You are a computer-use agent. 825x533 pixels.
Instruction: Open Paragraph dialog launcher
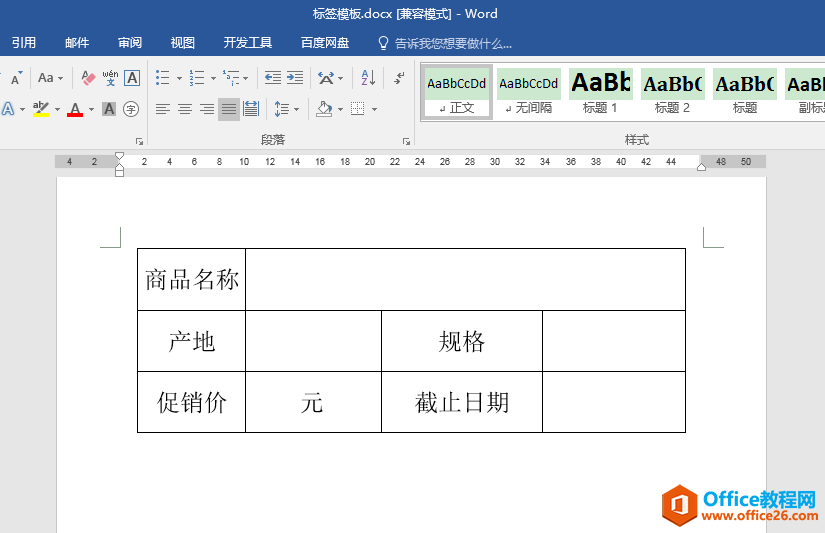[x=406, y=141]
